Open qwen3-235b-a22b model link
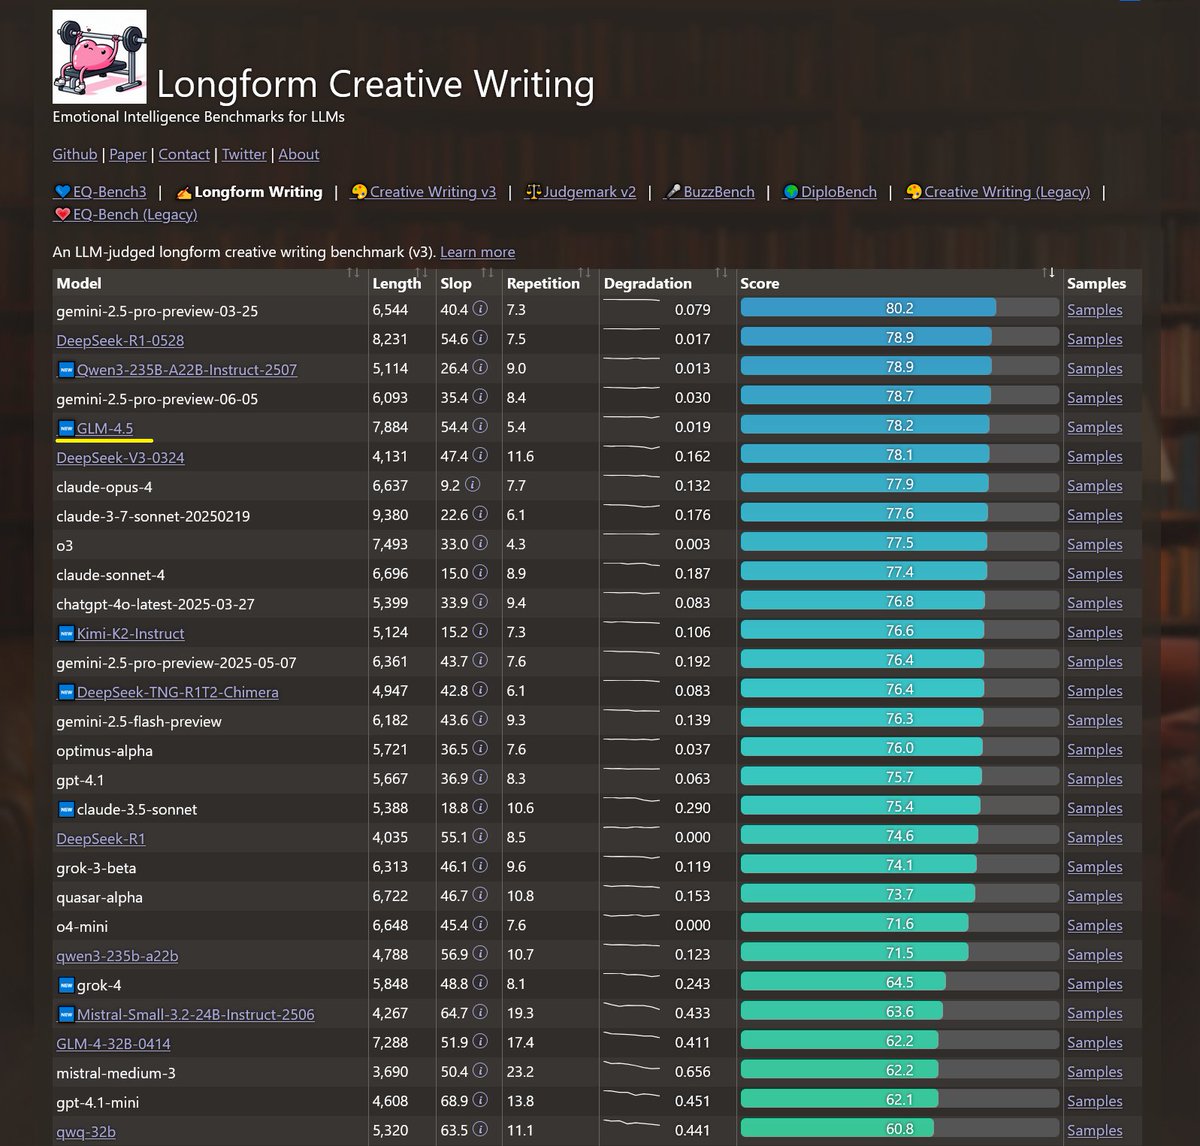Image resolution: width=1200 pixels, height=1146 pixels. pyautogui.click(x=117, y=956)
